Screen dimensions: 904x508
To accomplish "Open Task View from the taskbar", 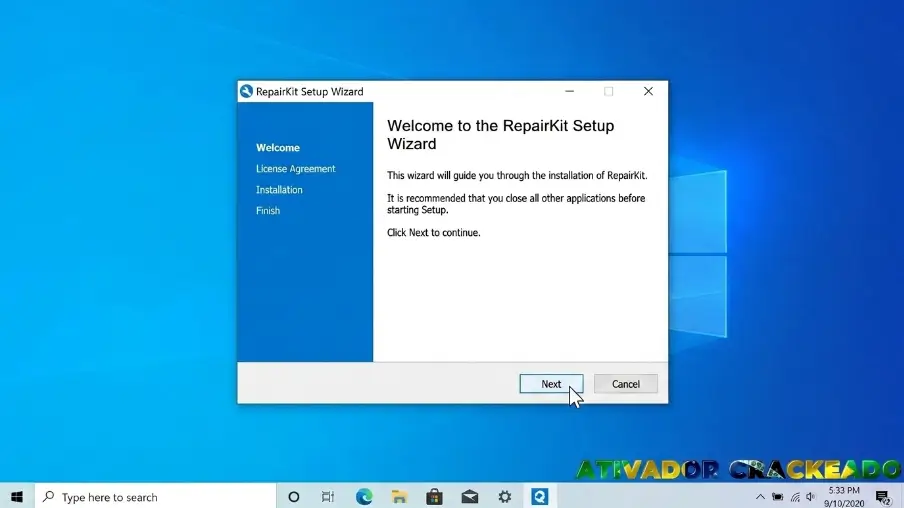I will tap(328, 496).
